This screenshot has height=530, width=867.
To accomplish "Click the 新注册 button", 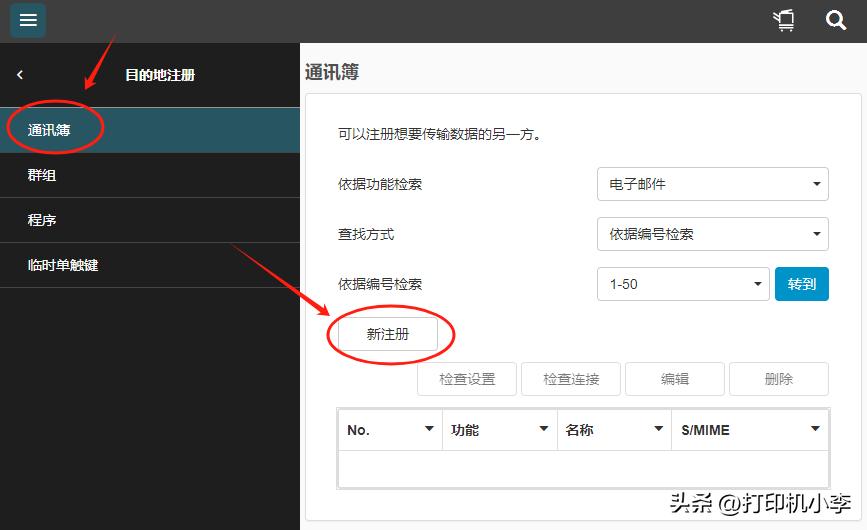I will [x=388, y=334].
